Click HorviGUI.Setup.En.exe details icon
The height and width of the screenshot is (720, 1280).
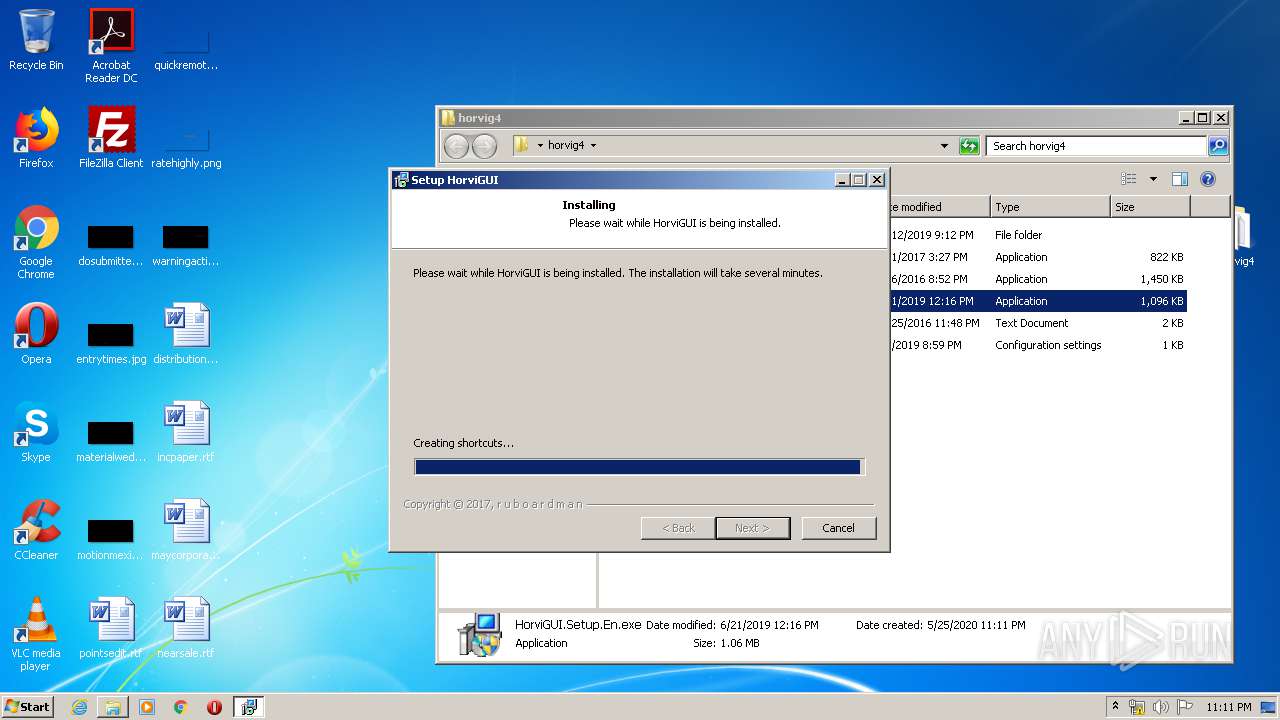tap(479, 635)
